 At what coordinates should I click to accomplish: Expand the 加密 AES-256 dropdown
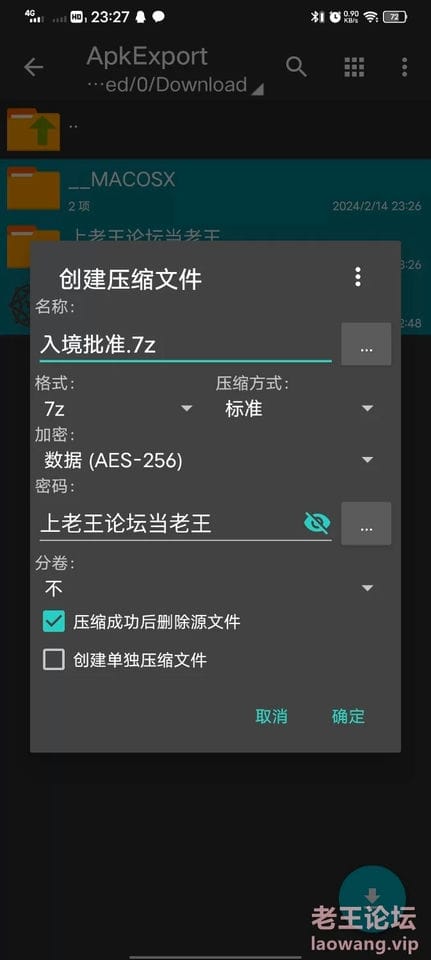209,460
